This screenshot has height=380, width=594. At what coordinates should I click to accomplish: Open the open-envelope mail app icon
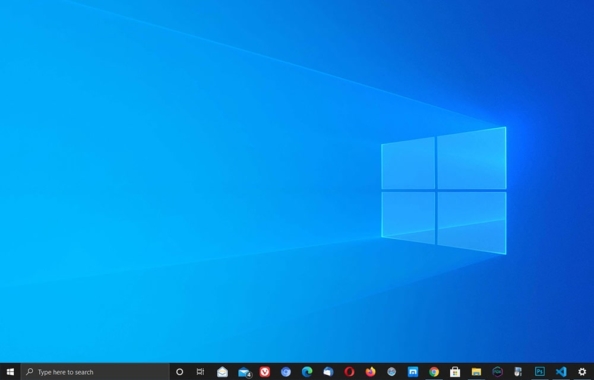pos(222,372)
